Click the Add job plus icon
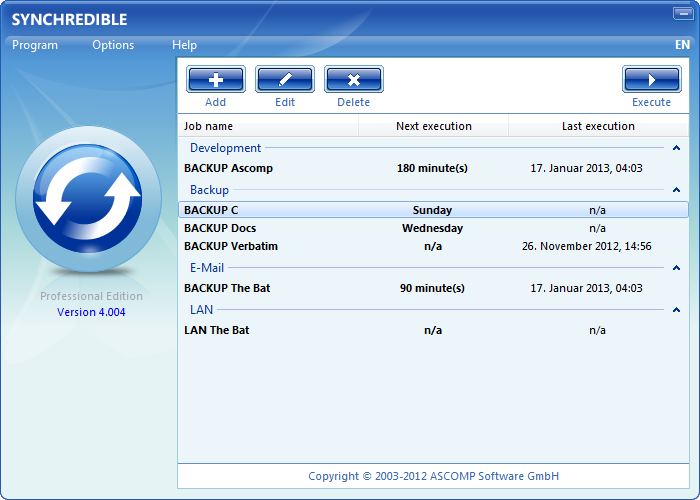 click(x=215, y=80)
